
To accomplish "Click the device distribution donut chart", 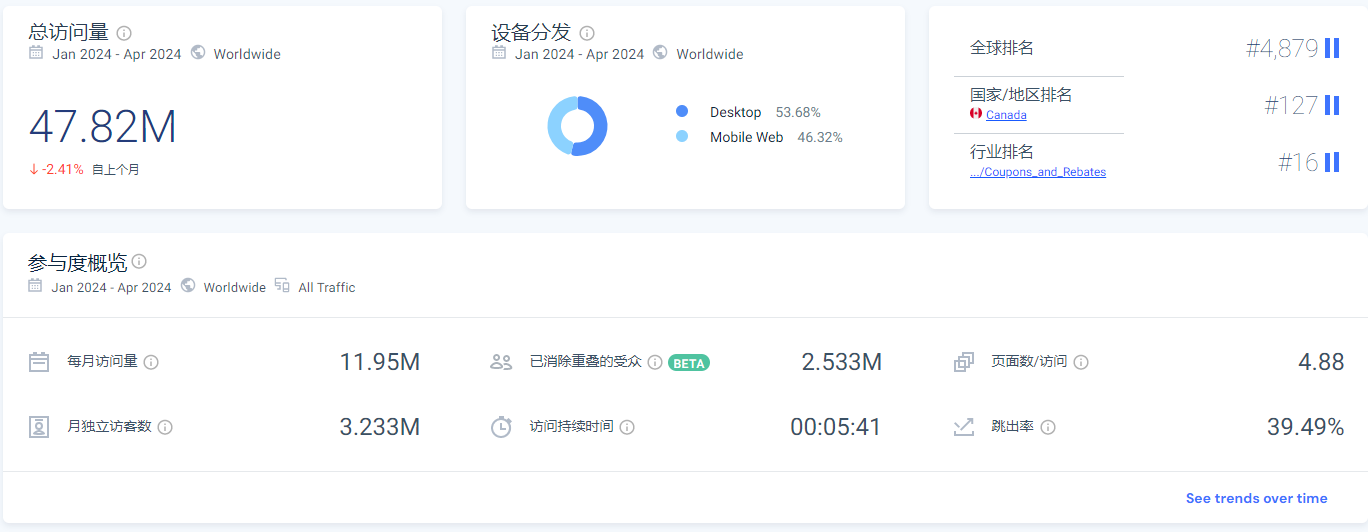I will [577, 126].
